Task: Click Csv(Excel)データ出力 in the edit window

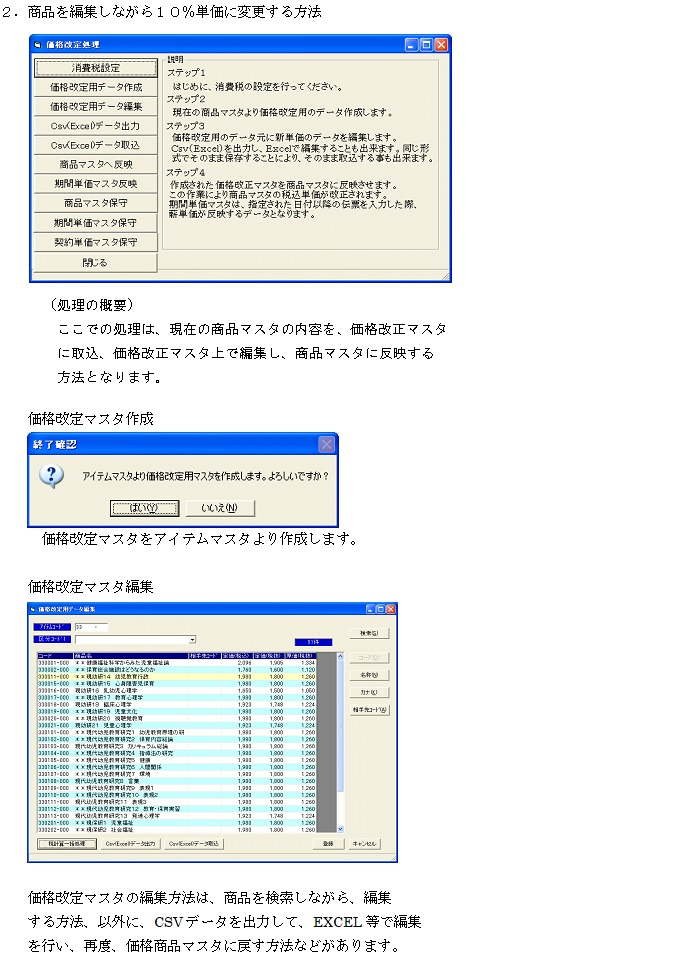Action: tap(131, 844)
